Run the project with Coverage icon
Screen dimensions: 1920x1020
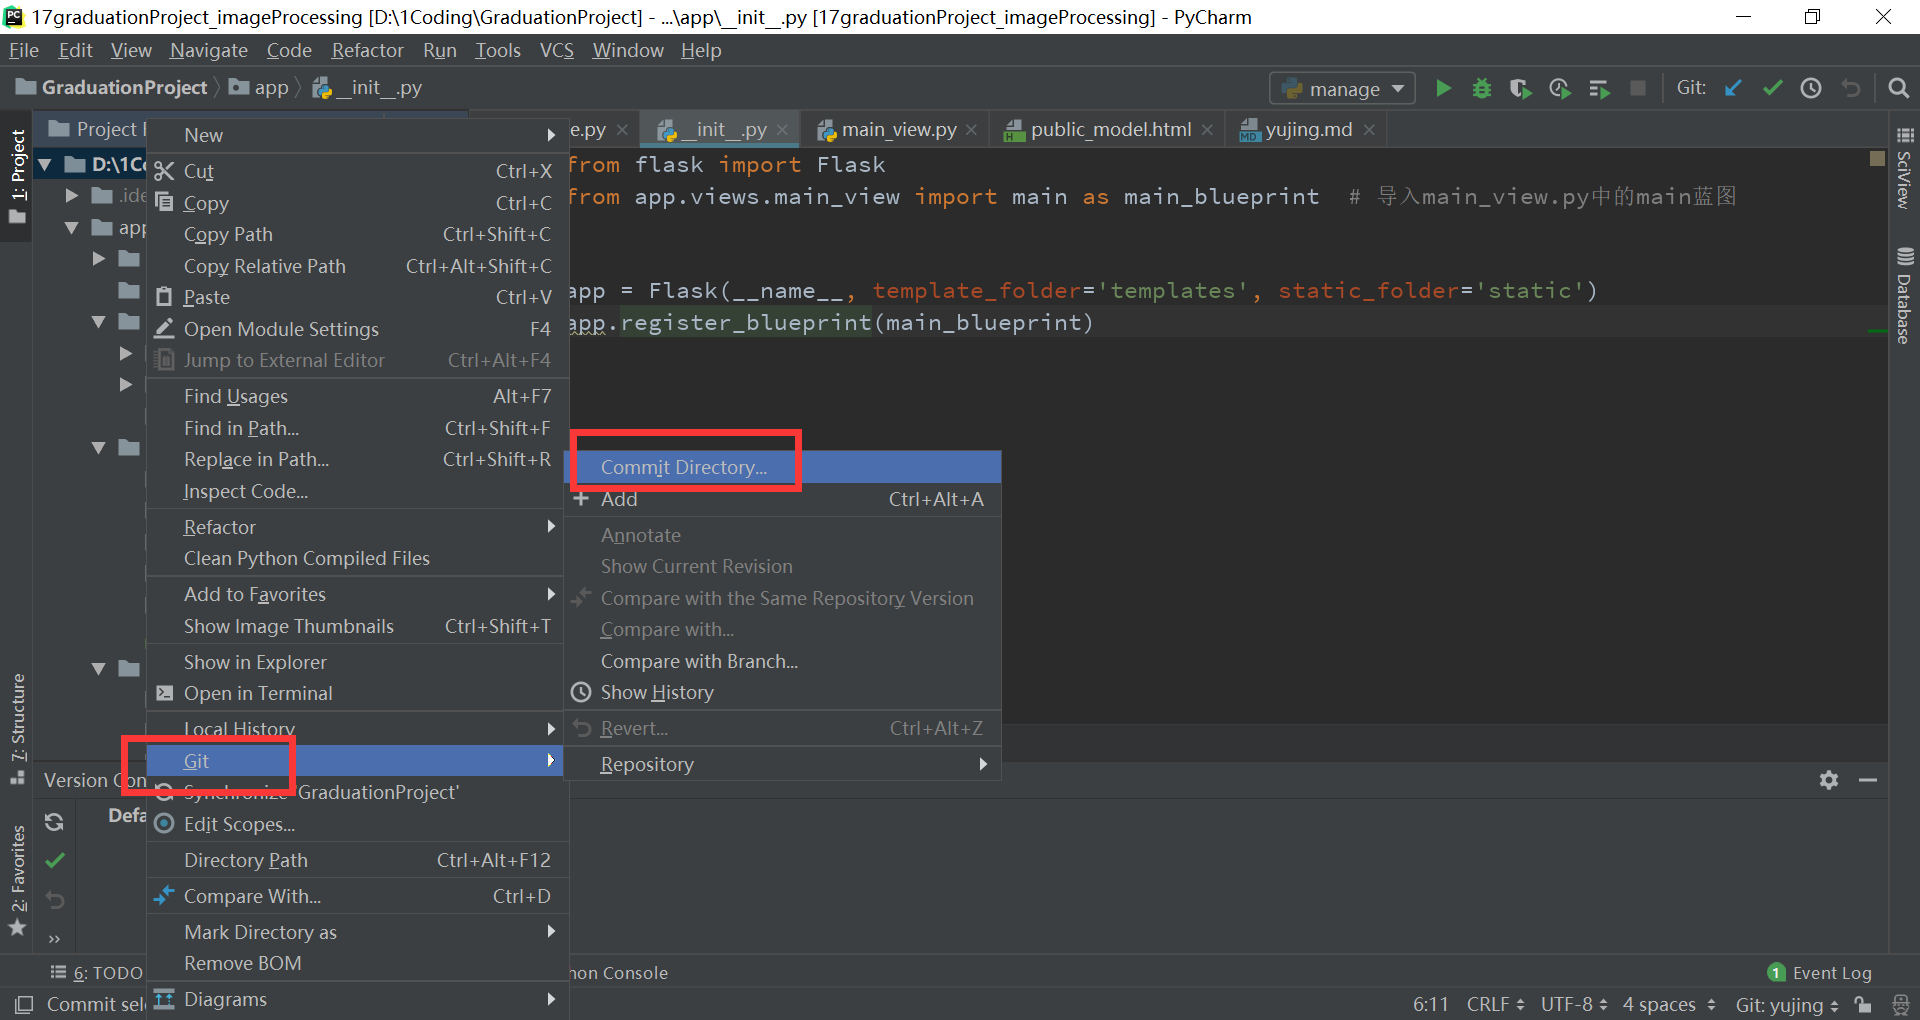[1520, 88]
